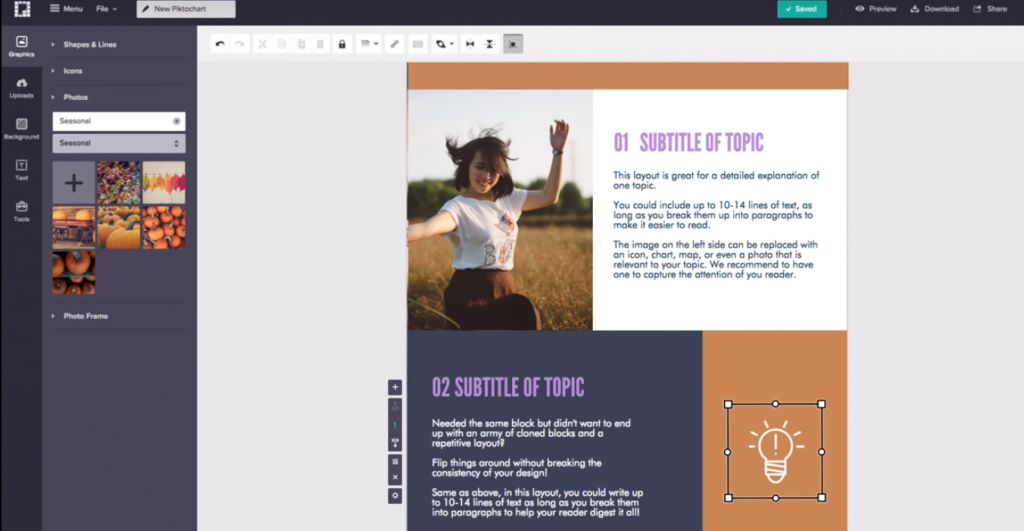Click the Copy icon in toolbar
The height and width of the screenshot is (531, 1024).
[281, 44]
